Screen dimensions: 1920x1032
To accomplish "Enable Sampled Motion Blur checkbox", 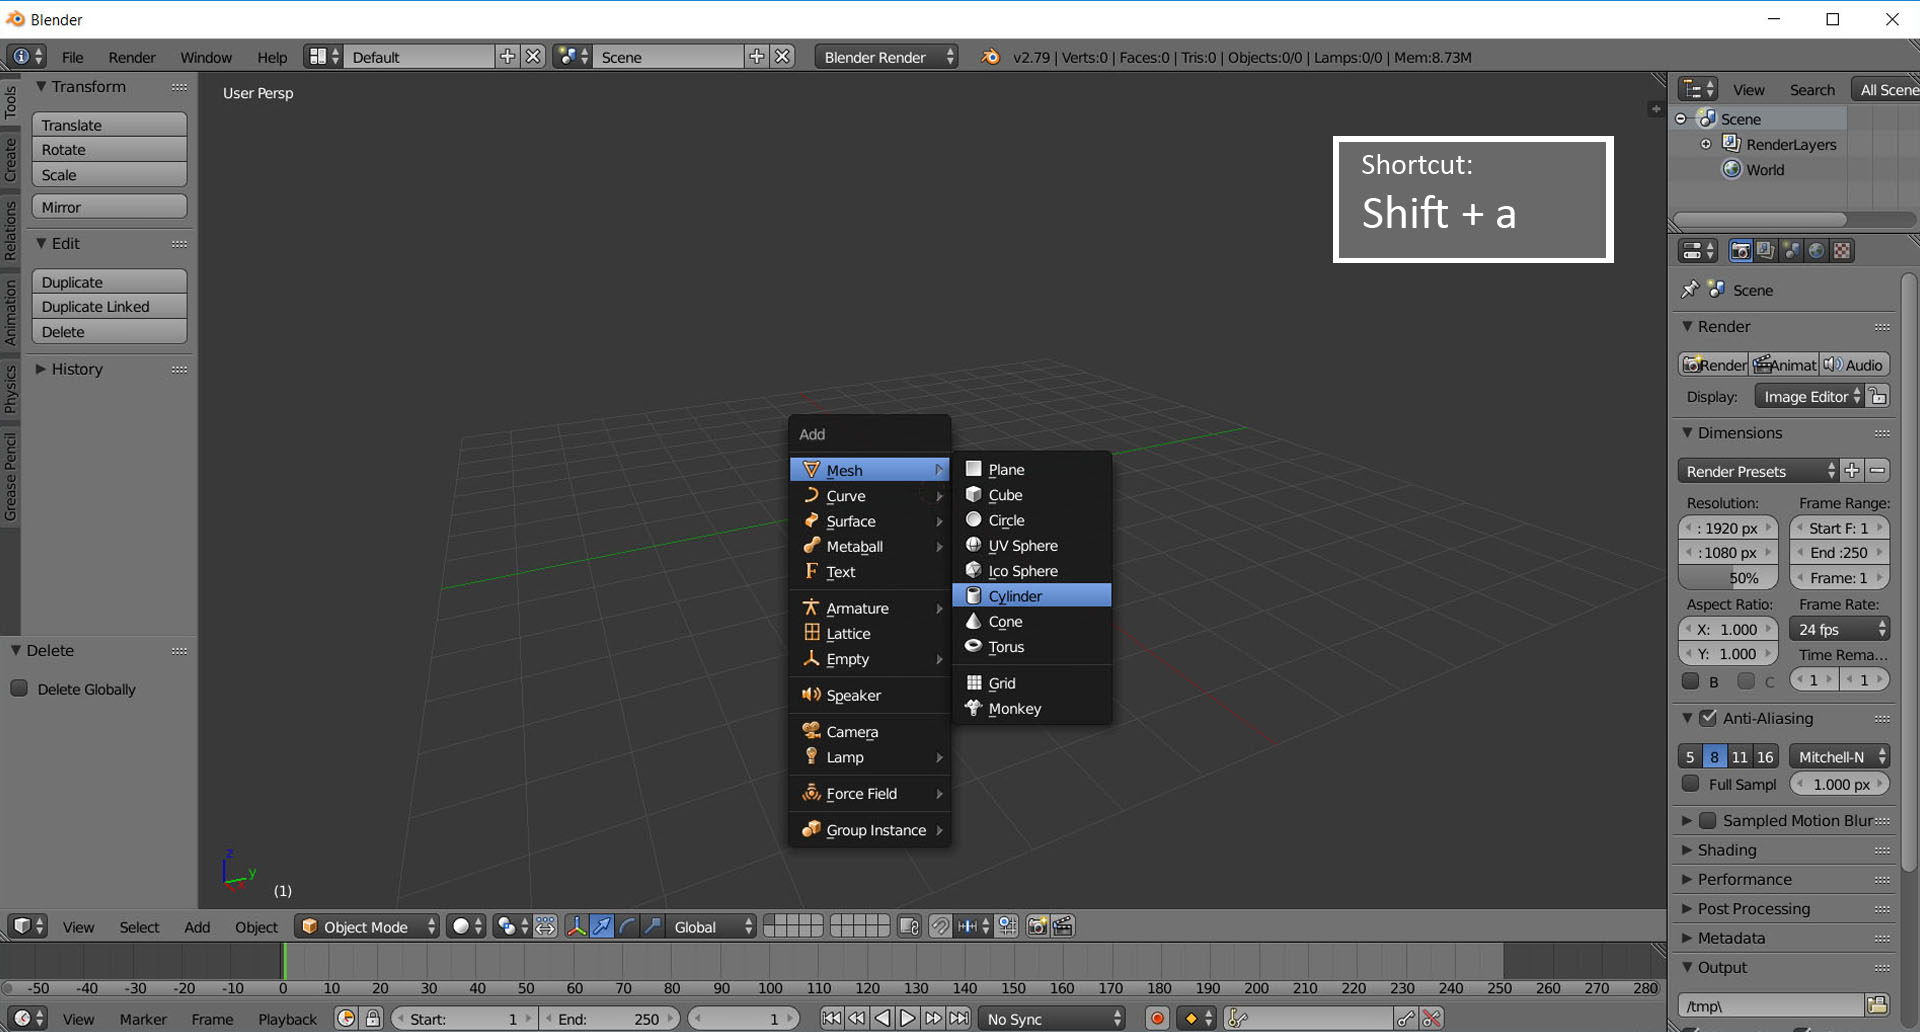I will point(1708,821).
